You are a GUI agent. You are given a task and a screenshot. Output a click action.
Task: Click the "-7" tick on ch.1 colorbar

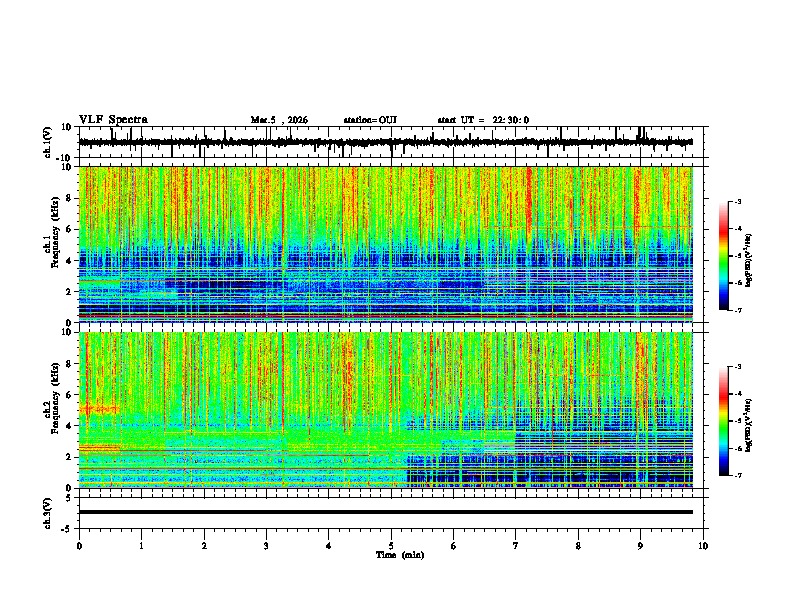(738, 311)
